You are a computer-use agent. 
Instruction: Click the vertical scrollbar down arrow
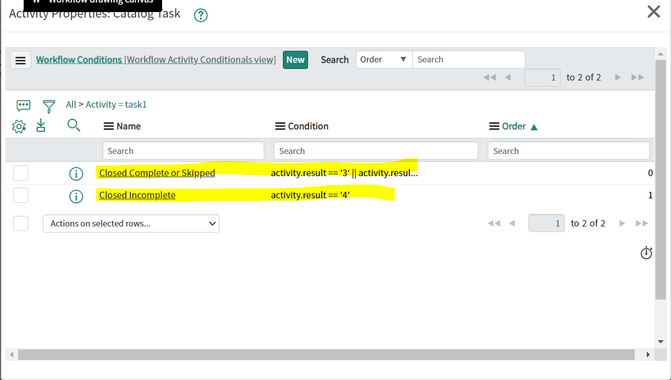point(661,341)
